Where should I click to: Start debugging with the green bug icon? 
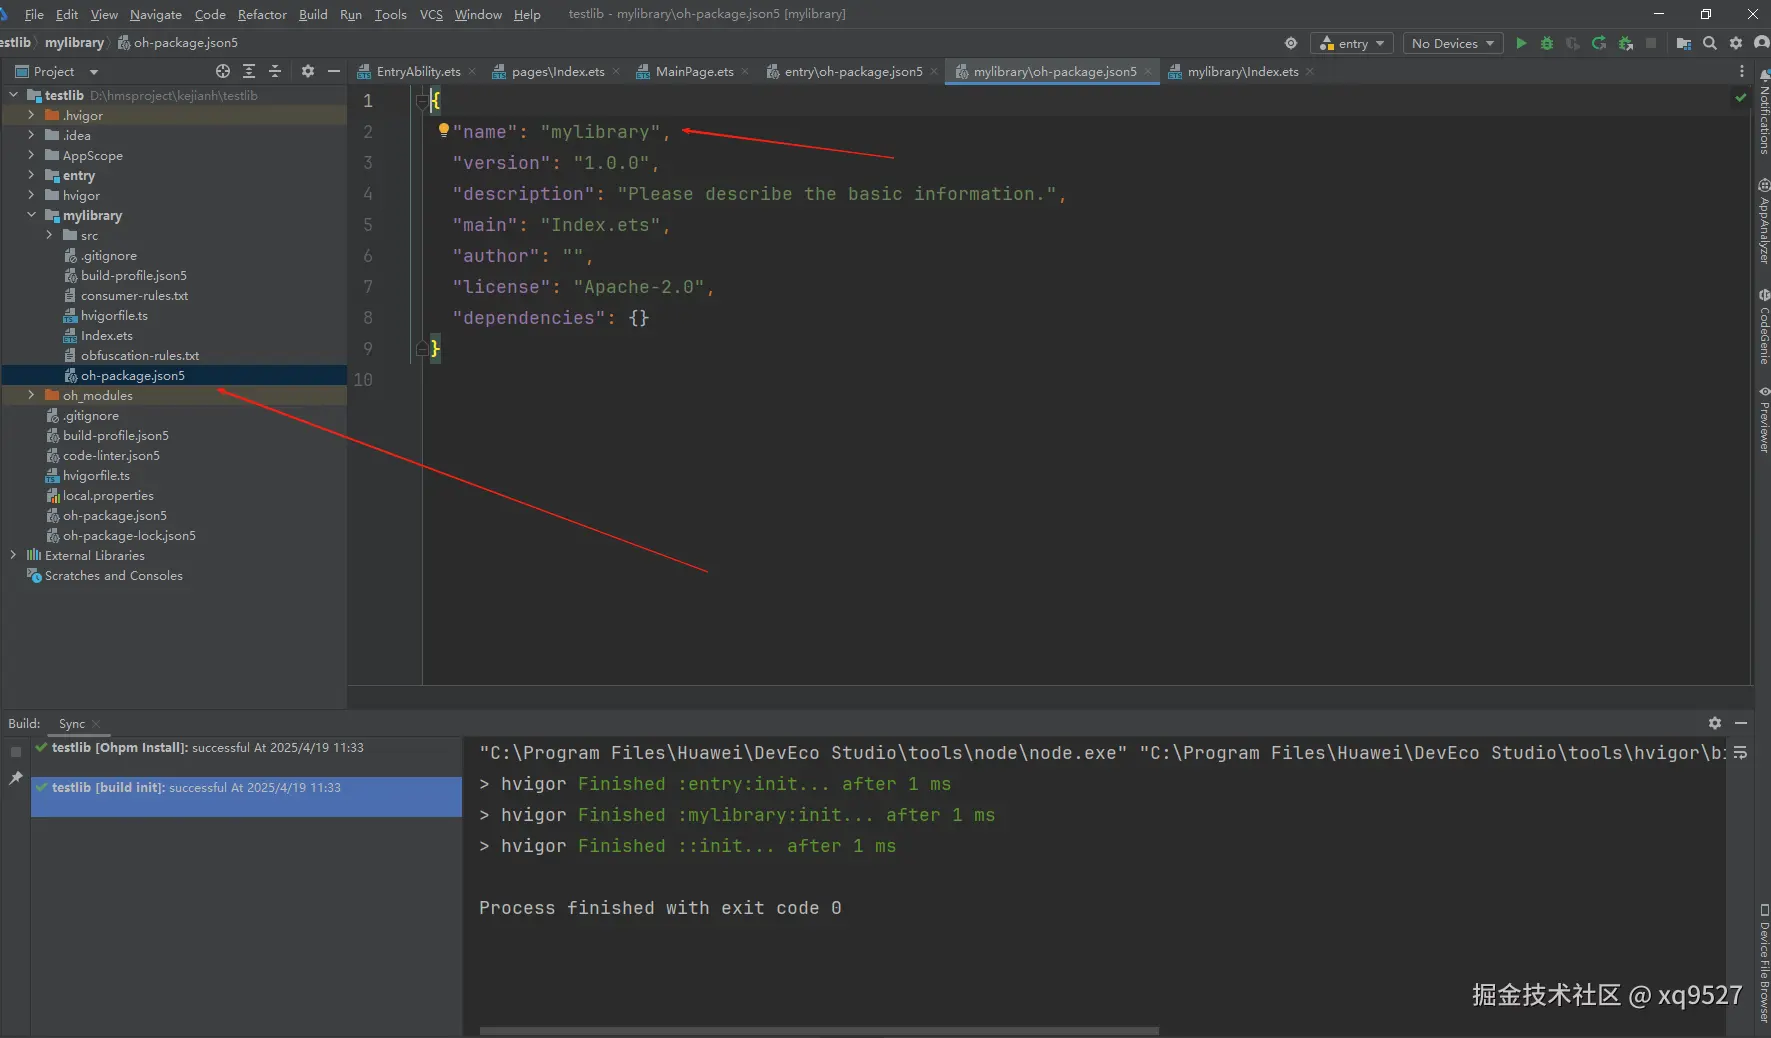(1547, 43)
